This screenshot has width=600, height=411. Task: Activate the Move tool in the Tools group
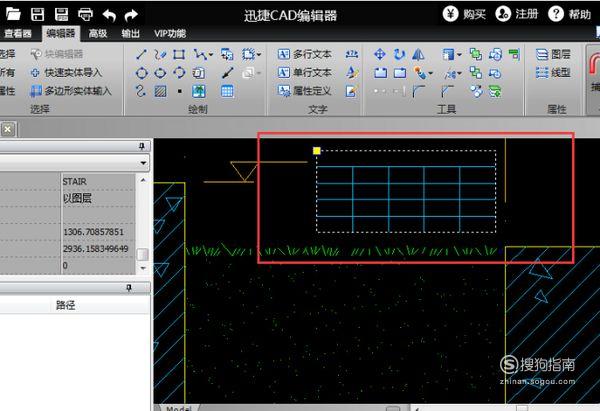click(380, 54)
